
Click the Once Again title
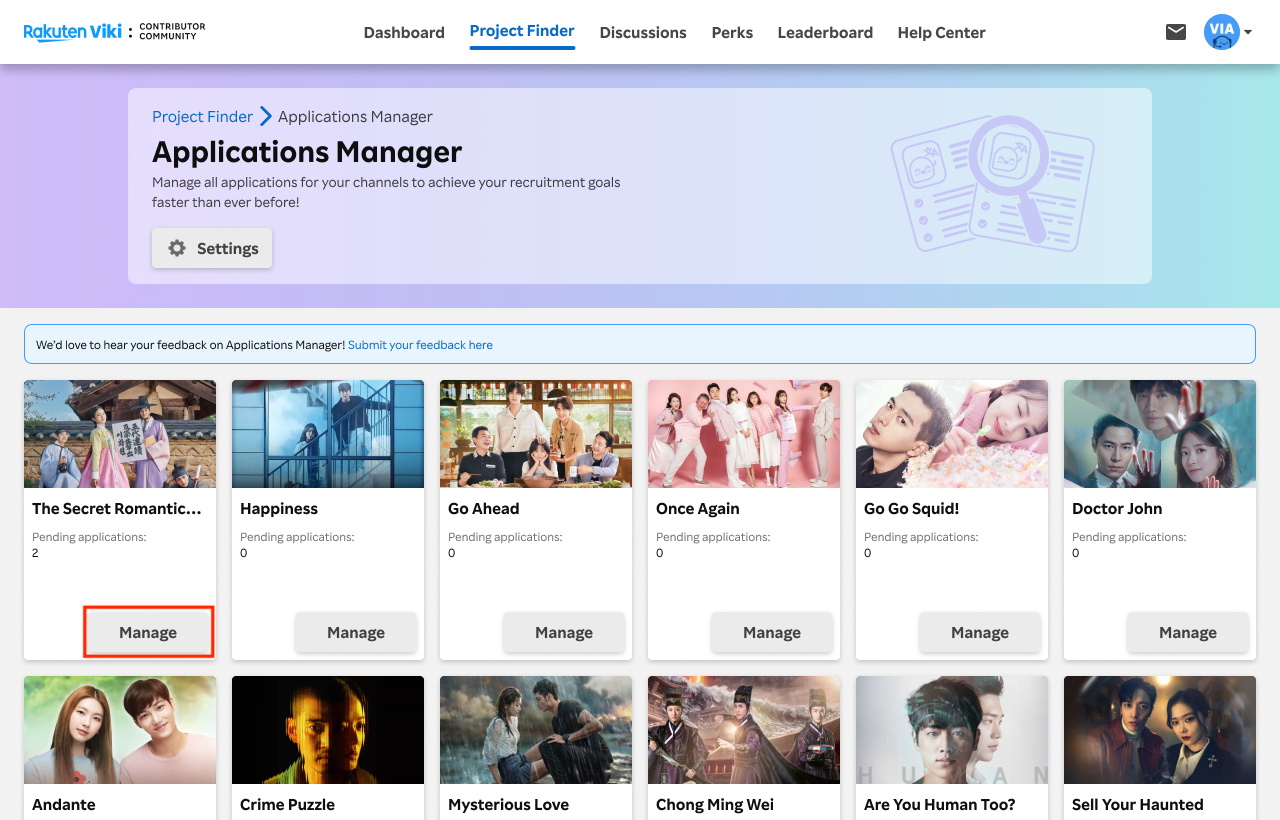point(697,508)
